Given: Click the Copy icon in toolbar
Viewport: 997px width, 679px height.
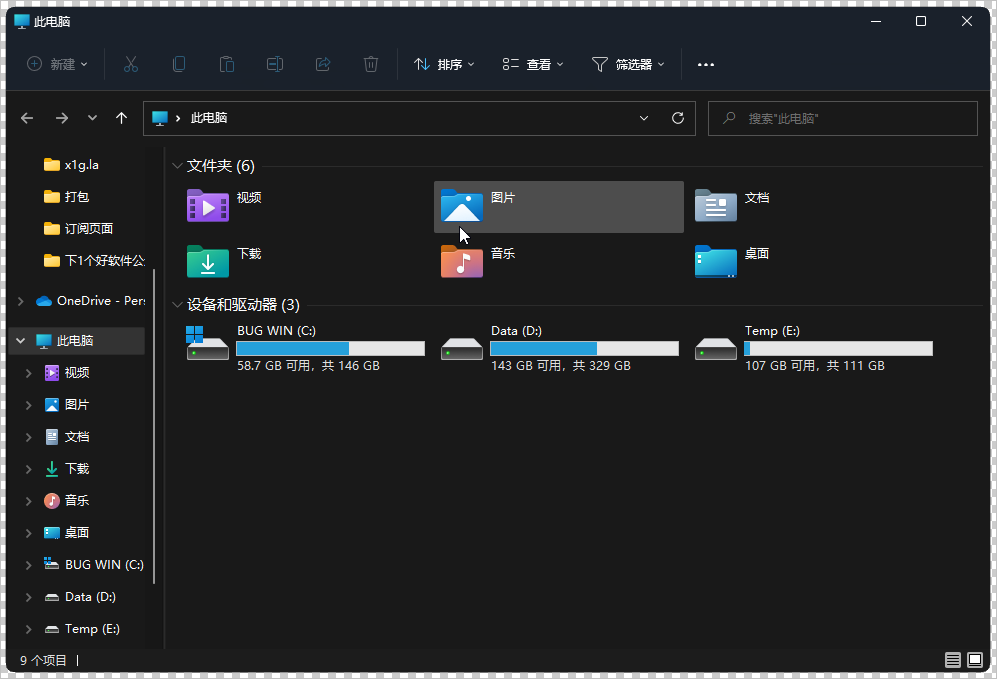Looking at the screenshot, I should tap(179, 64).
